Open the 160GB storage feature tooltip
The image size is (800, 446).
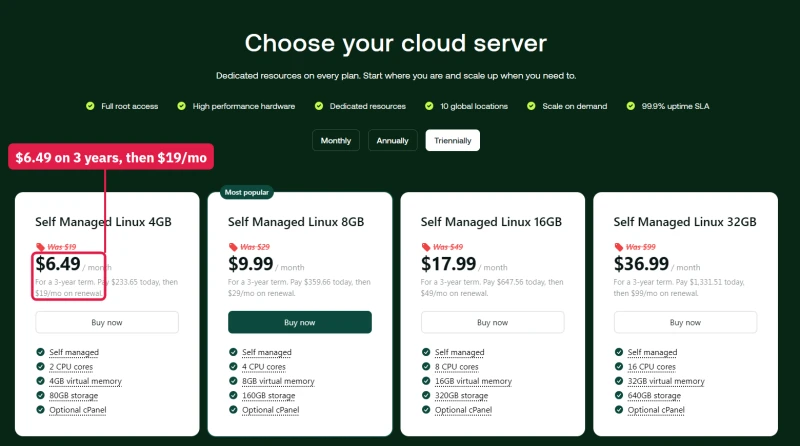tap(268, 395)
